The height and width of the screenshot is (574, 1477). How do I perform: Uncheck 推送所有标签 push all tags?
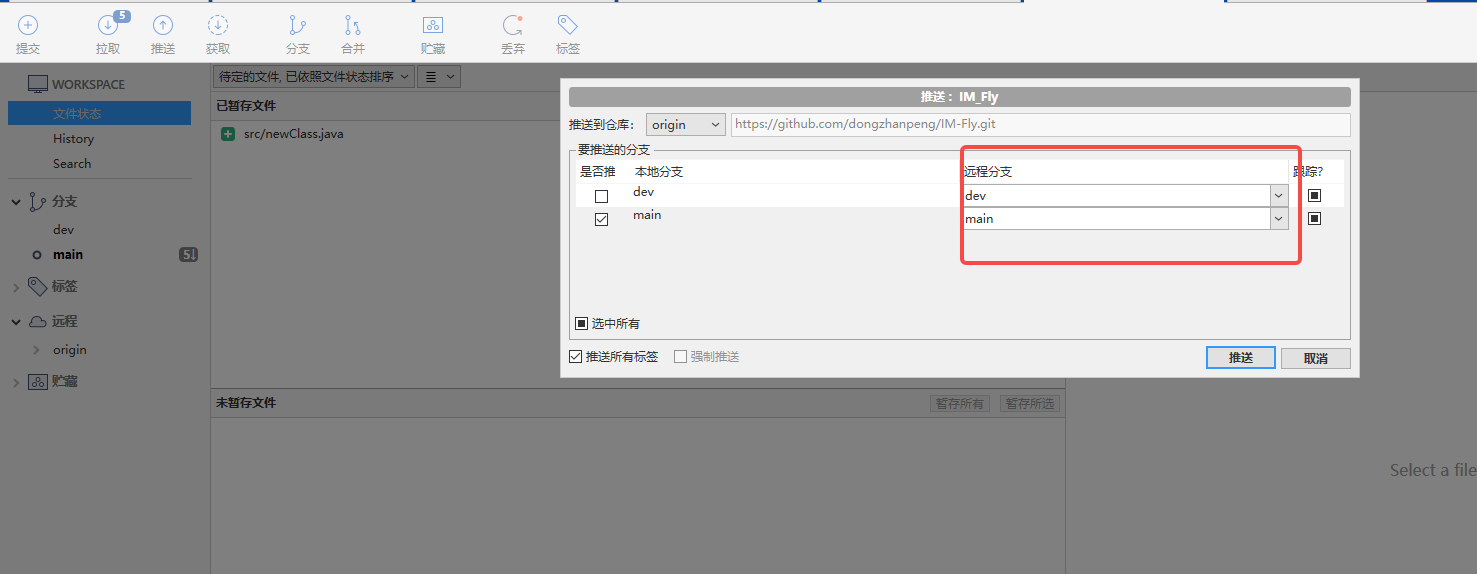575,356
